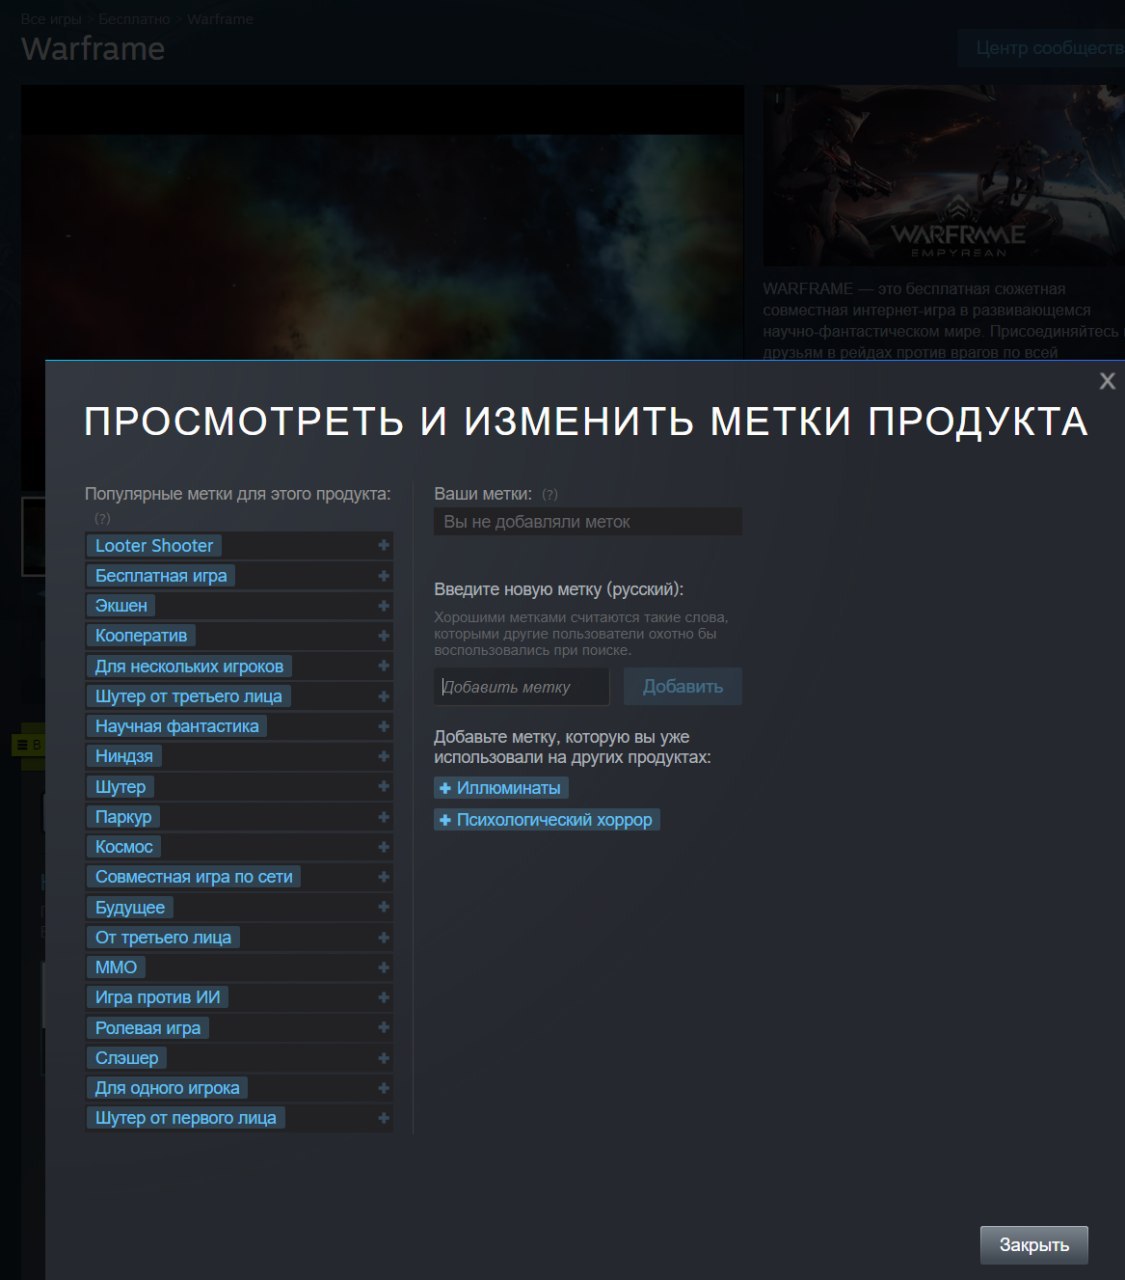Open the Бесплатная игра tag
This screenshot has width=1125, height=1280.
coord(161,576)
